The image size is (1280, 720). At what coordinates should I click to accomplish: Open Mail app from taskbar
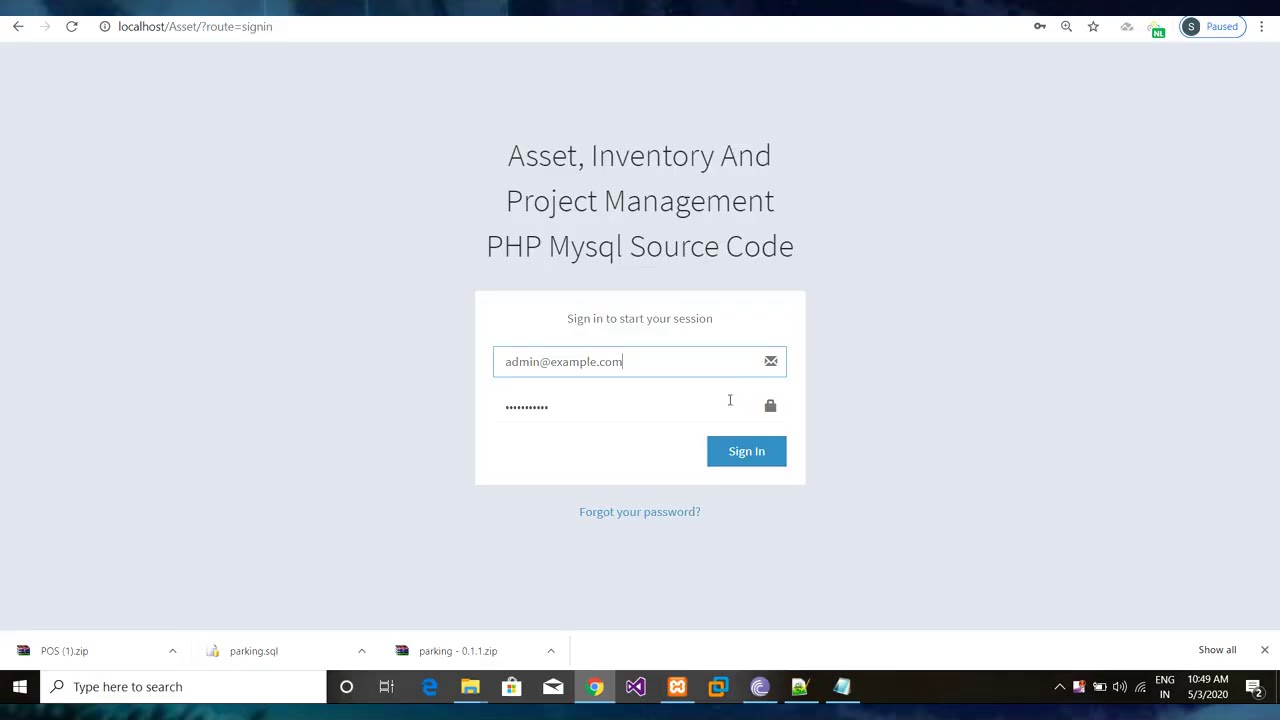tap(553, 687)
